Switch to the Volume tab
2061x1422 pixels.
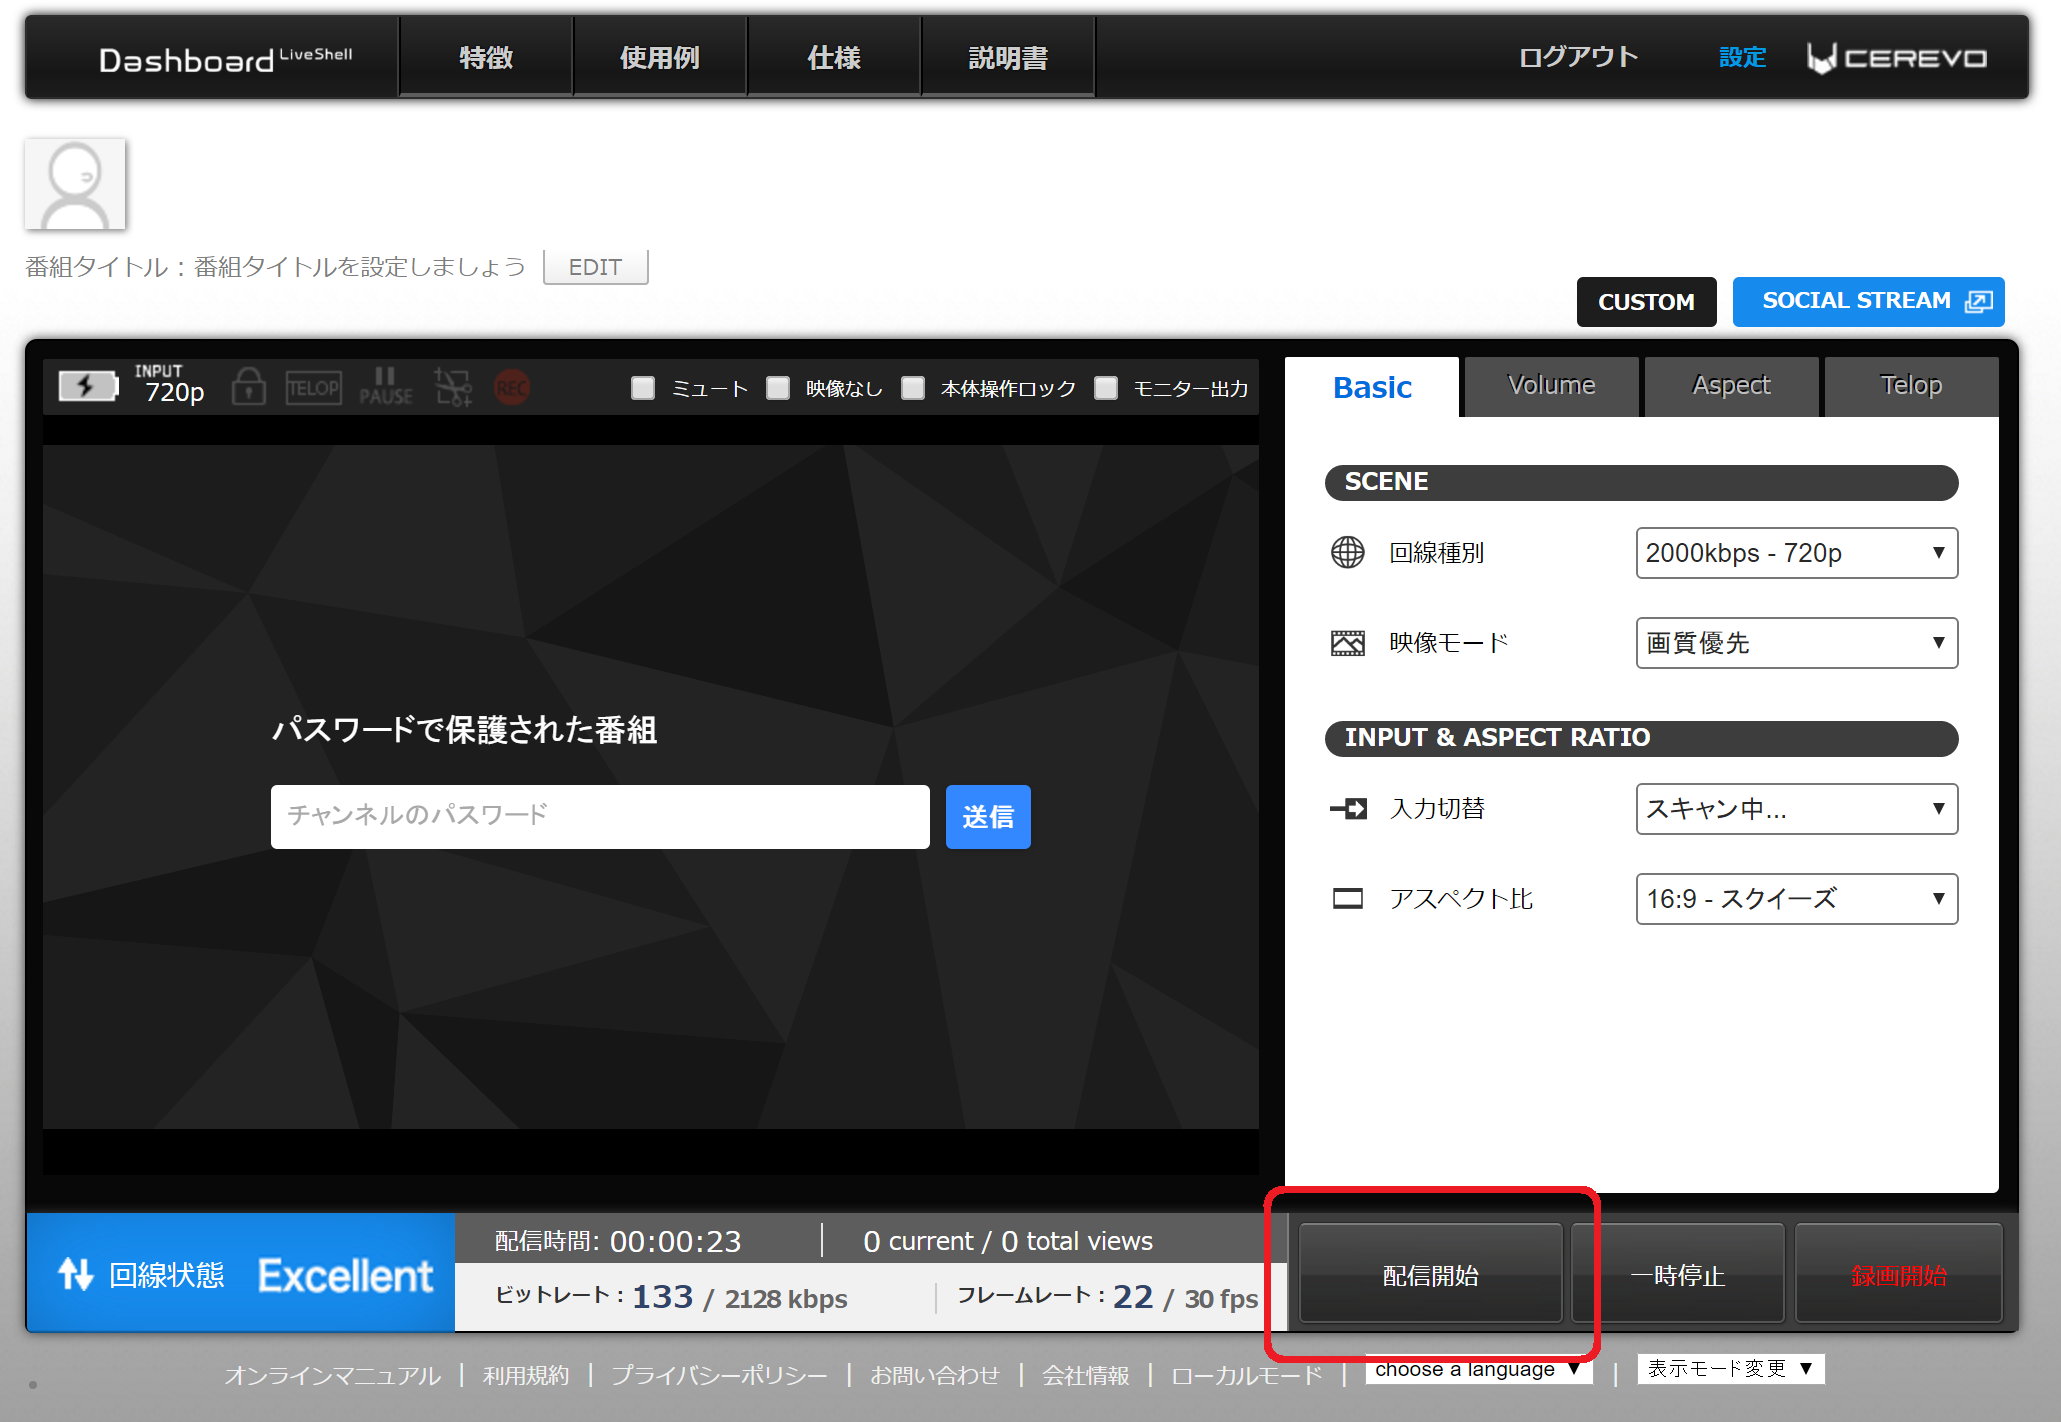pyautogui.click(x=1551, y=386)
